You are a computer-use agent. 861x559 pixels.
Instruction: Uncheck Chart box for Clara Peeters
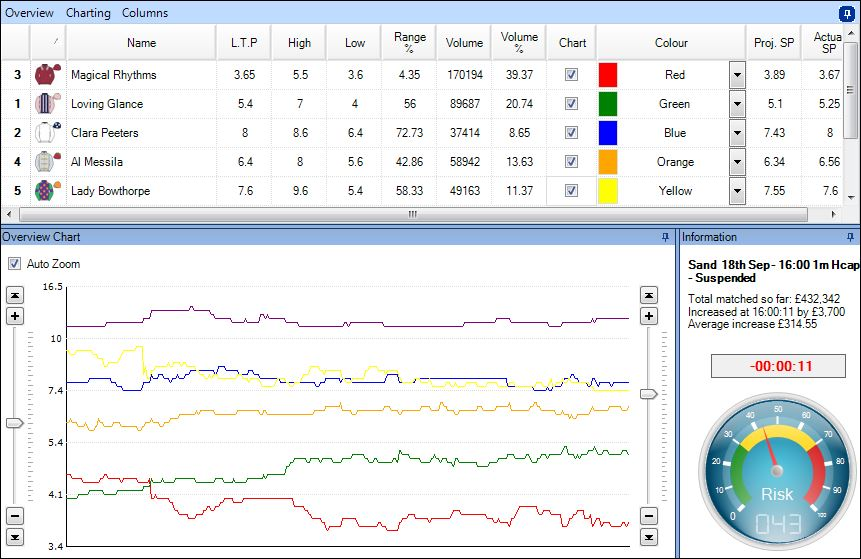click(572, 132)
